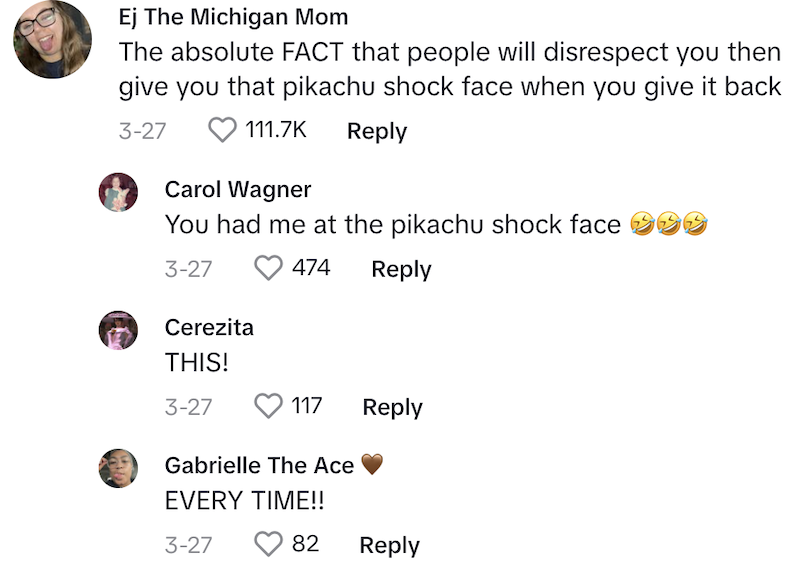Open Ej The Michigan Mom's profile picture
The height and width of the screenshot is (567, 800).
coord(53,40)
